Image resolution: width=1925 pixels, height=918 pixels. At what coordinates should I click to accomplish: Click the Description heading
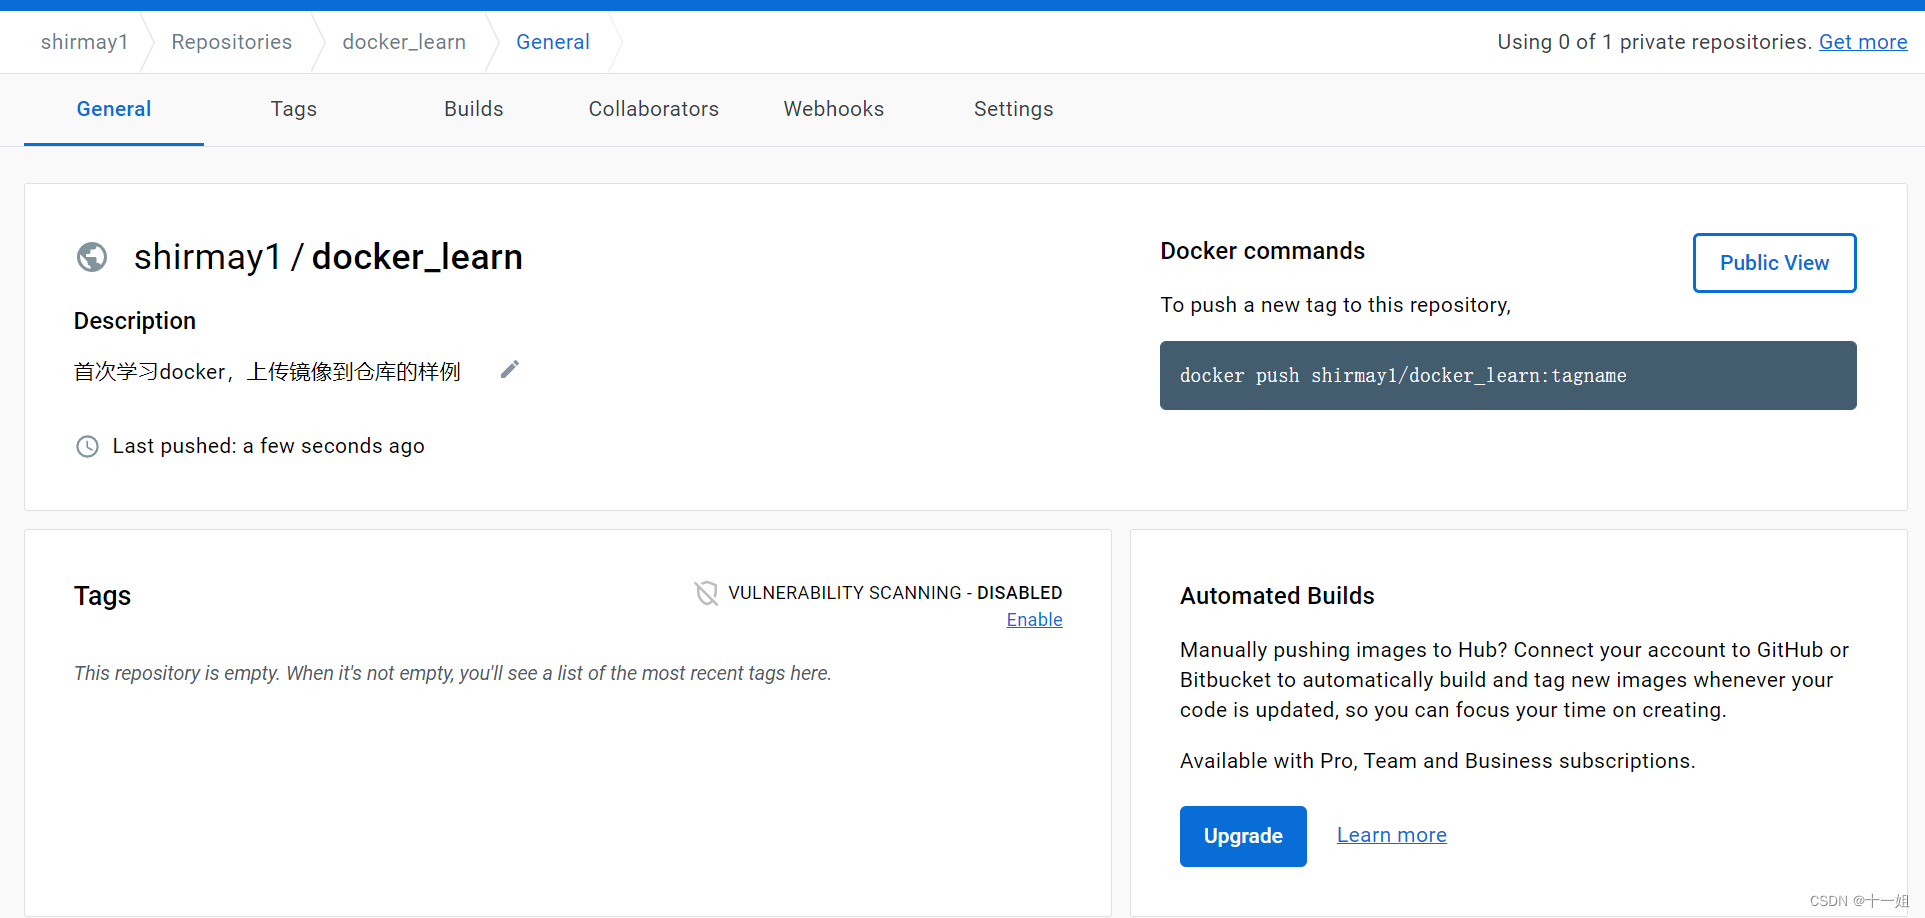pos(135,321)
